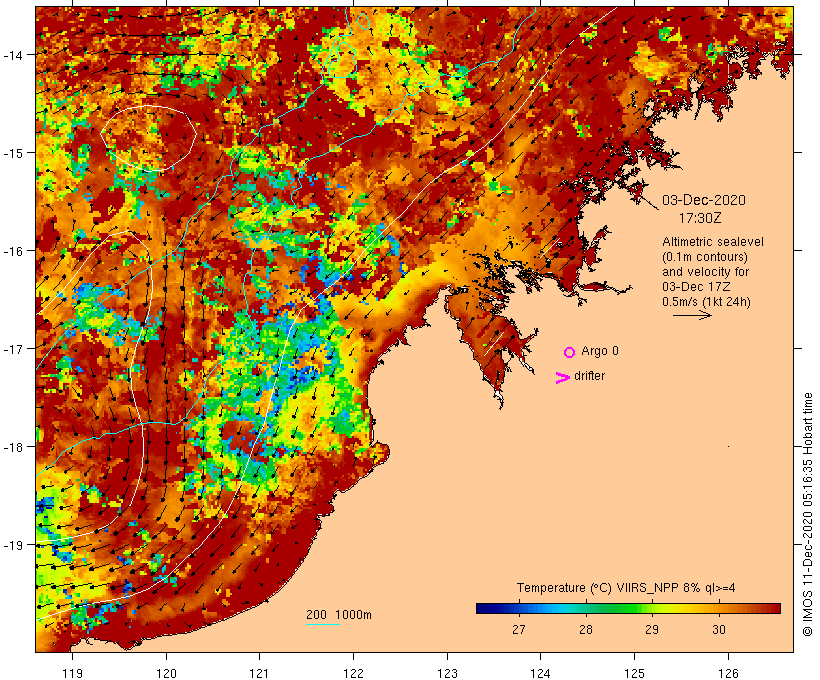Click the '(0.1m contours)' text
Screen dimensions: 820x680
click(705, 257)
